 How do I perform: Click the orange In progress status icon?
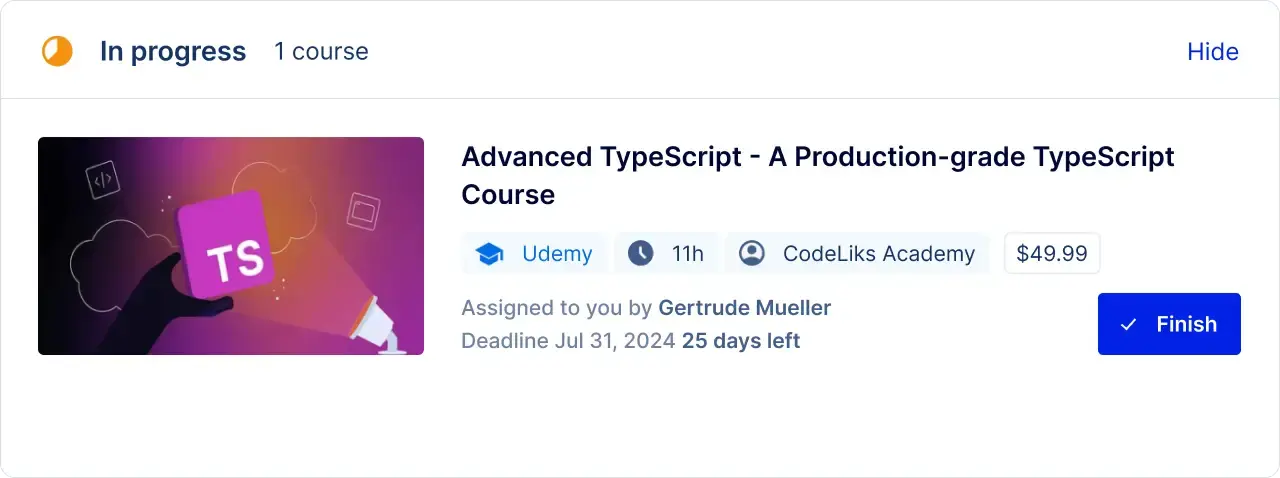57,51
